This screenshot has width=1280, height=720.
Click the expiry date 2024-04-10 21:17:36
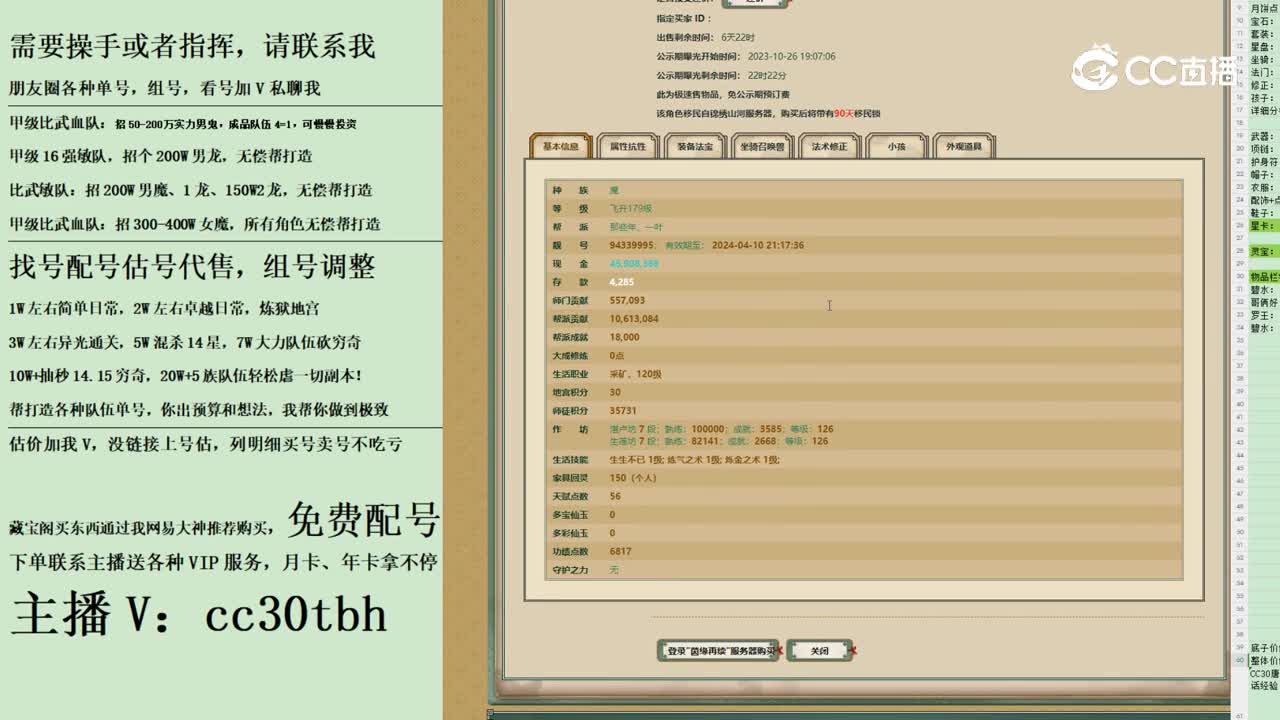coord(758,245)
